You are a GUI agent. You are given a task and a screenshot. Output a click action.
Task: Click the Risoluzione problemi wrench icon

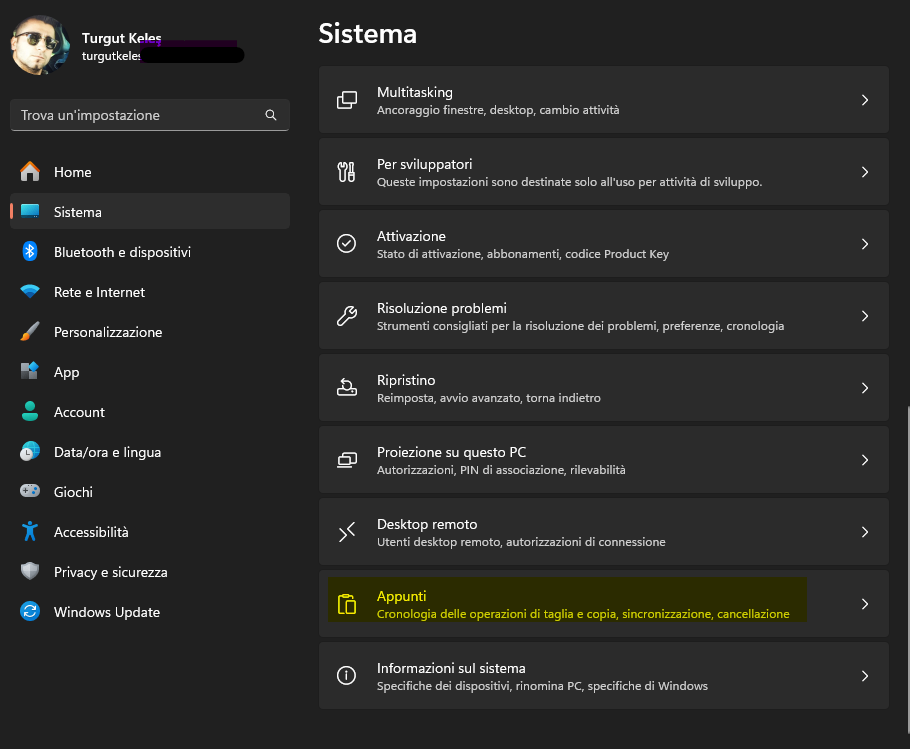[x=347, y=316]
